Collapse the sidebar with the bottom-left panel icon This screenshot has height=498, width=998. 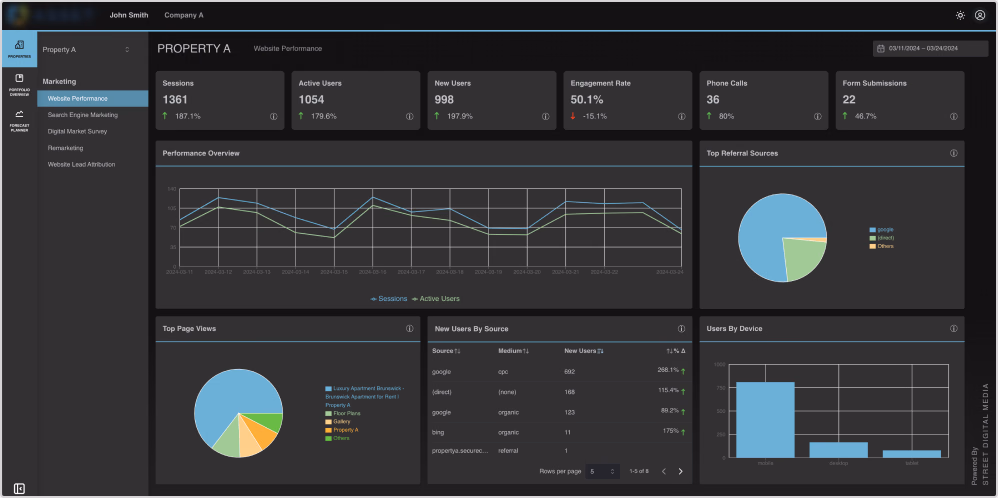(x=19, y=488)
